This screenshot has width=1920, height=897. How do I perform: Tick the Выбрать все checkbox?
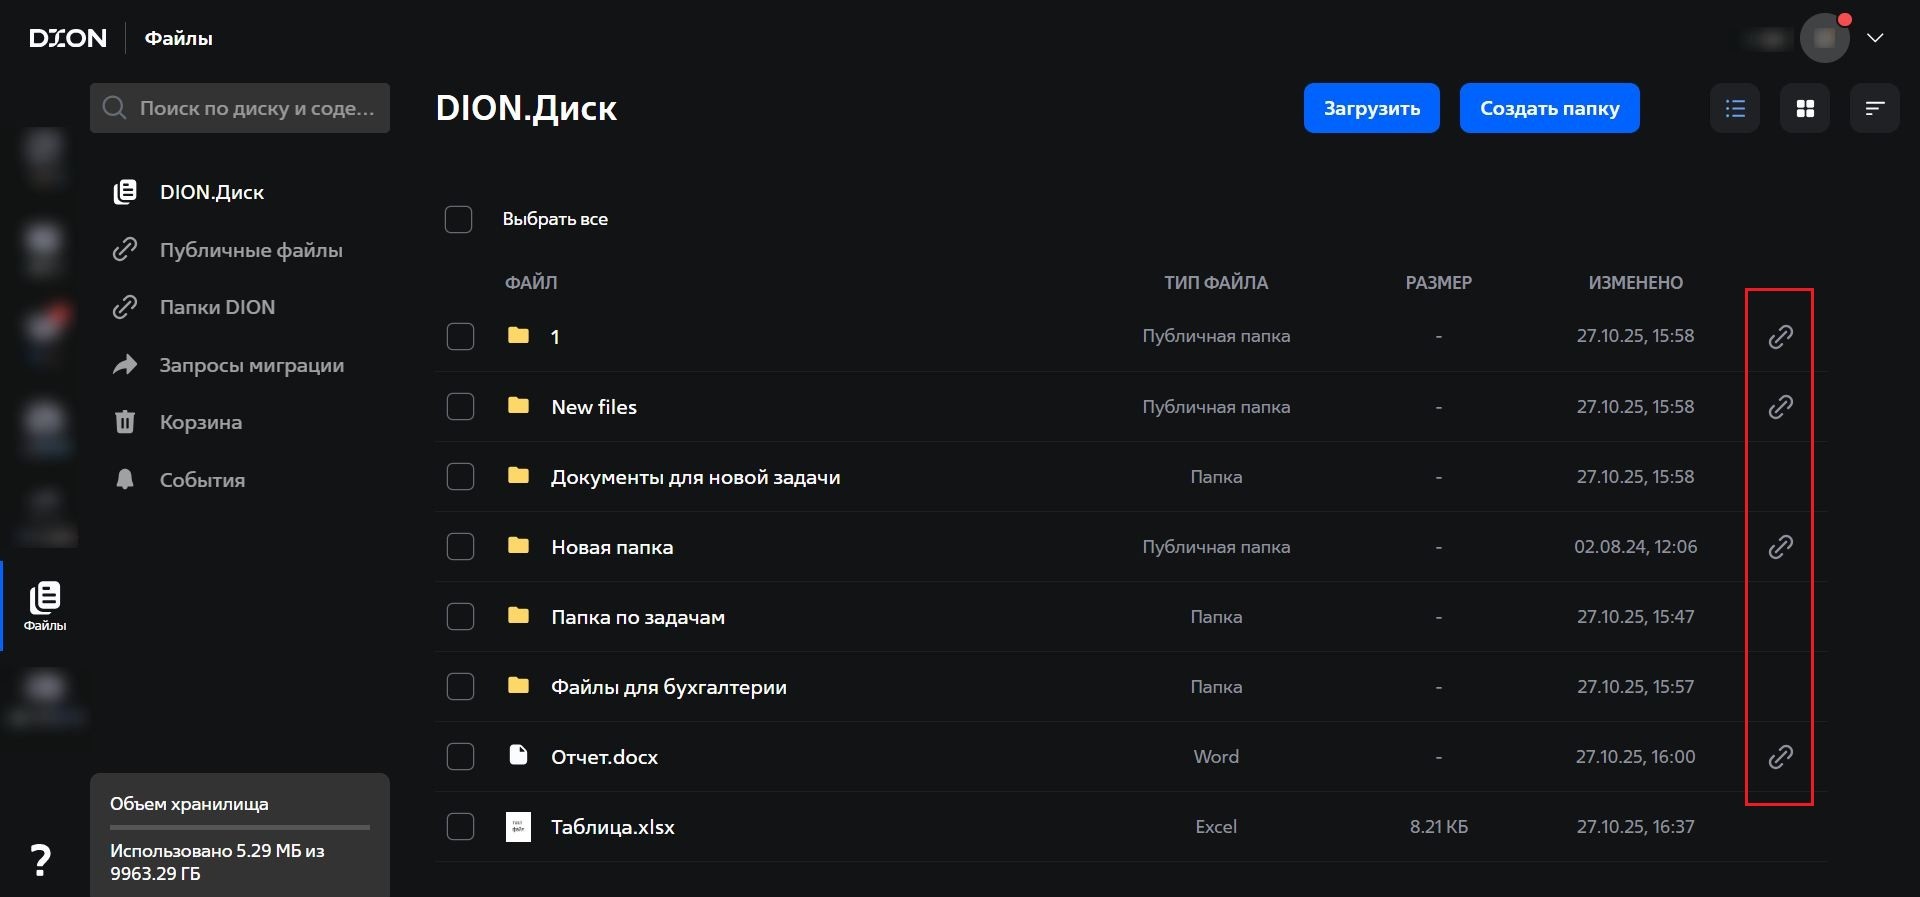coord(458,219)
